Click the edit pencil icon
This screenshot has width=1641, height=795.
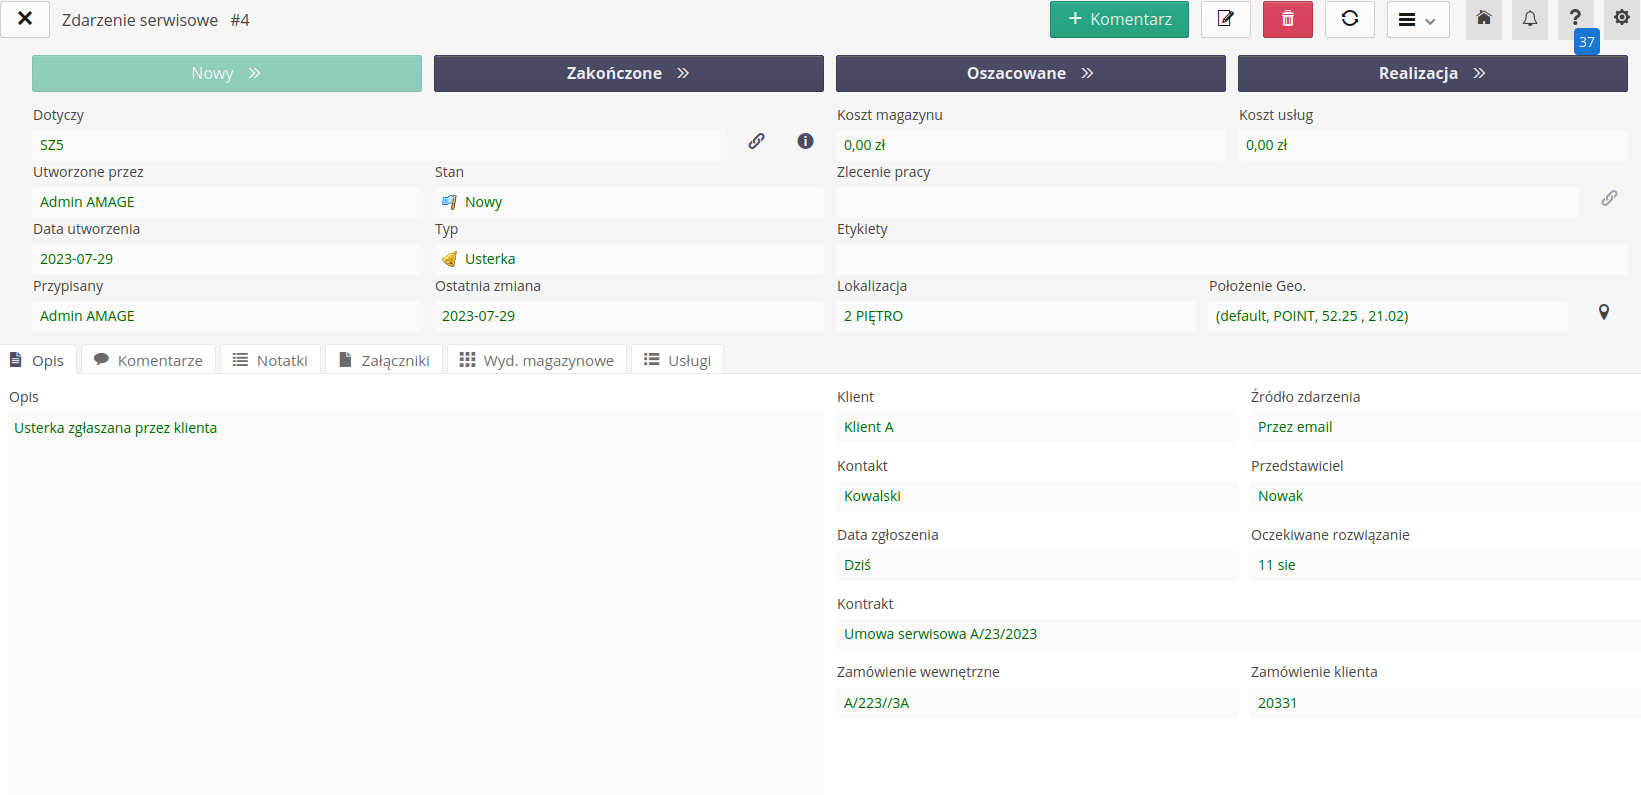click(1225, 19)
